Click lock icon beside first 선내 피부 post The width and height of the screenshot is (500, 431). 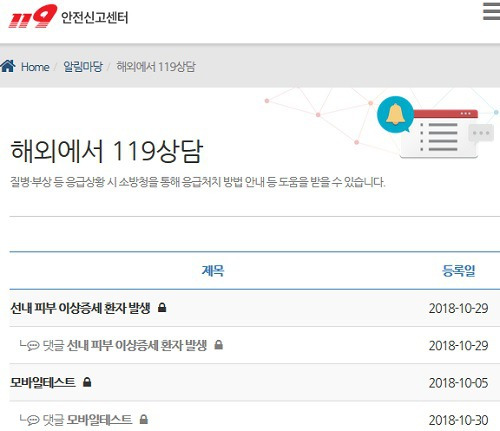tap(162, 307)
